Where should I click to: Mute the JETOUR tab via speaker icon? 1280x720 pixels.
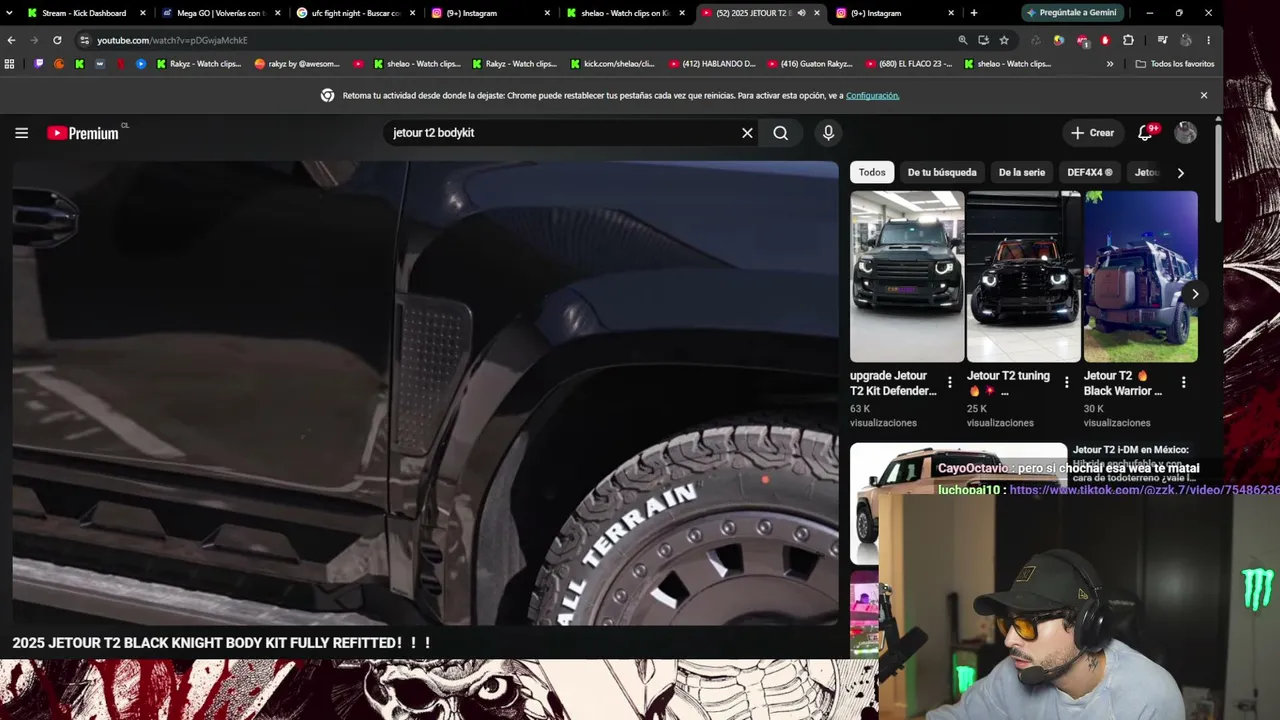coord(801,13)
